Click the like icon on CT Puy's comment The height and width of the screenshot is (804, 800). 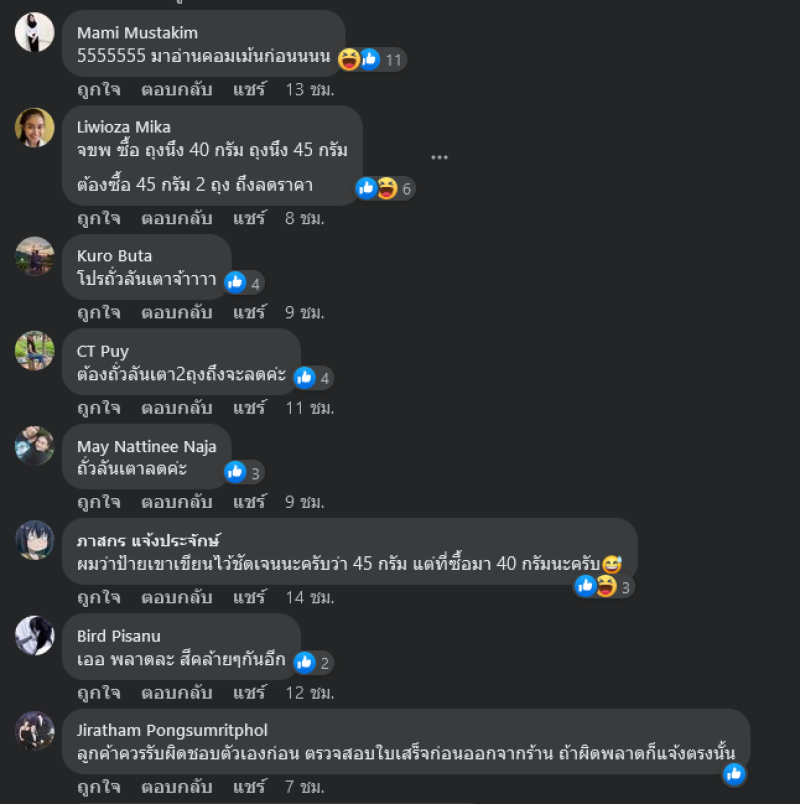(x=304, y=378)
